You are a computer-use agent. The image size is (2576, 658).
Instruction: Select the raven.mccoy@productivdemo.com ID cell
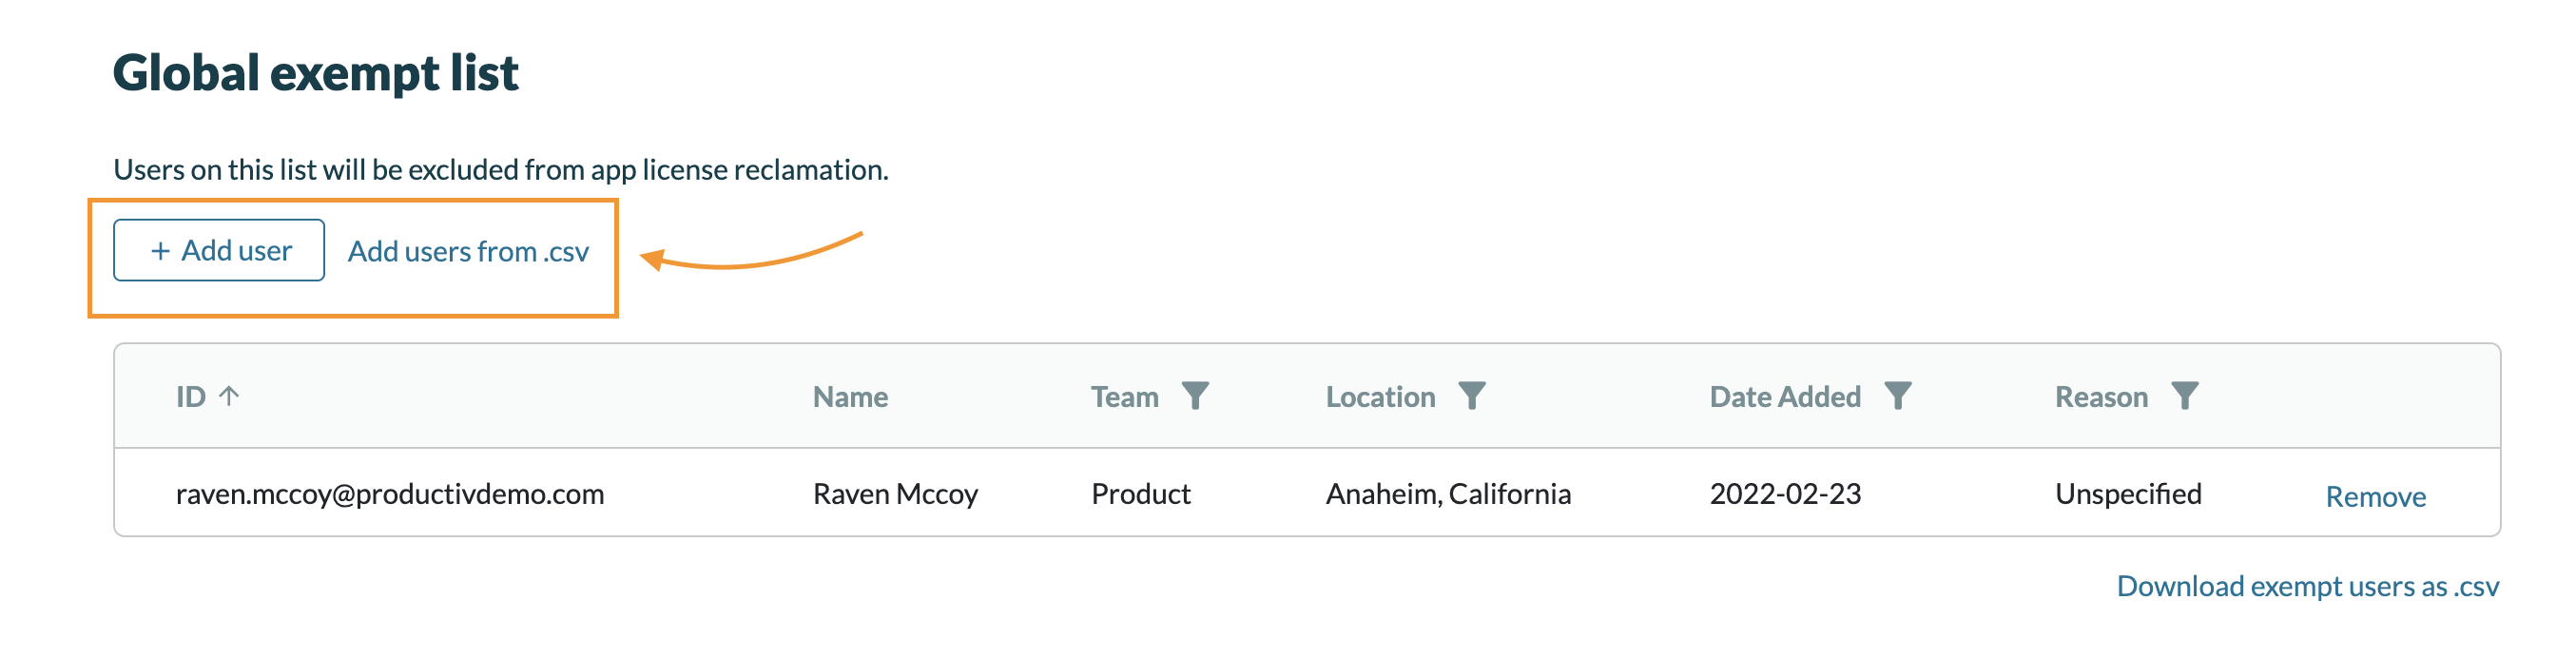point(390,494)
